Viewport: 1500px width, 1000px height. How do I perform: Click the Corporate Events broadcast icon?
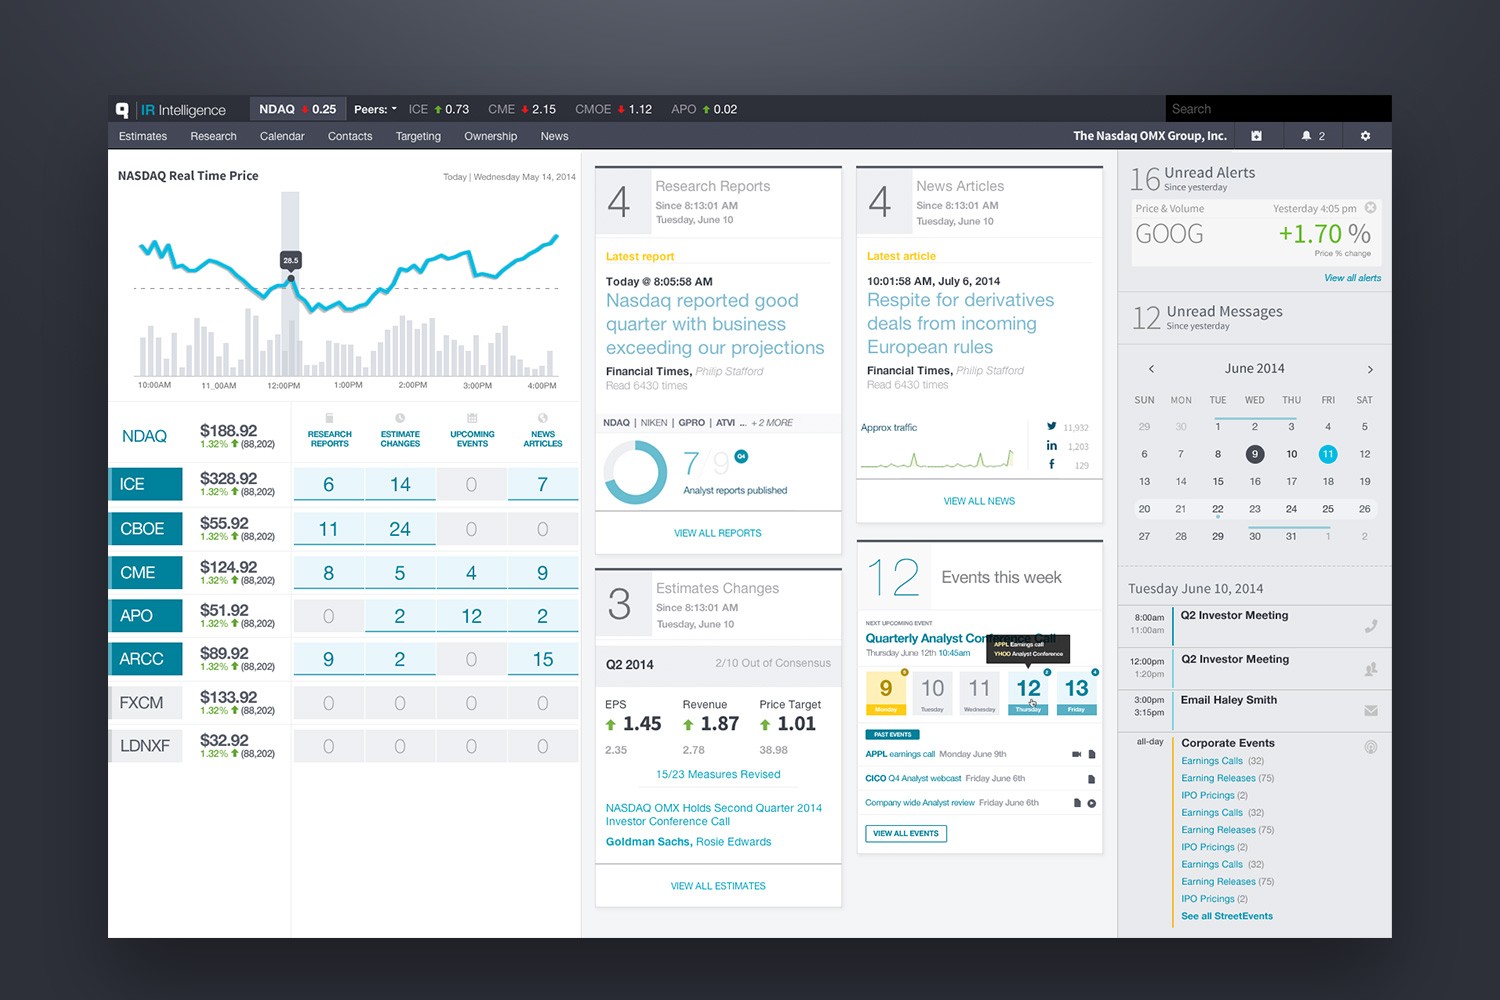click(1371, 747)
